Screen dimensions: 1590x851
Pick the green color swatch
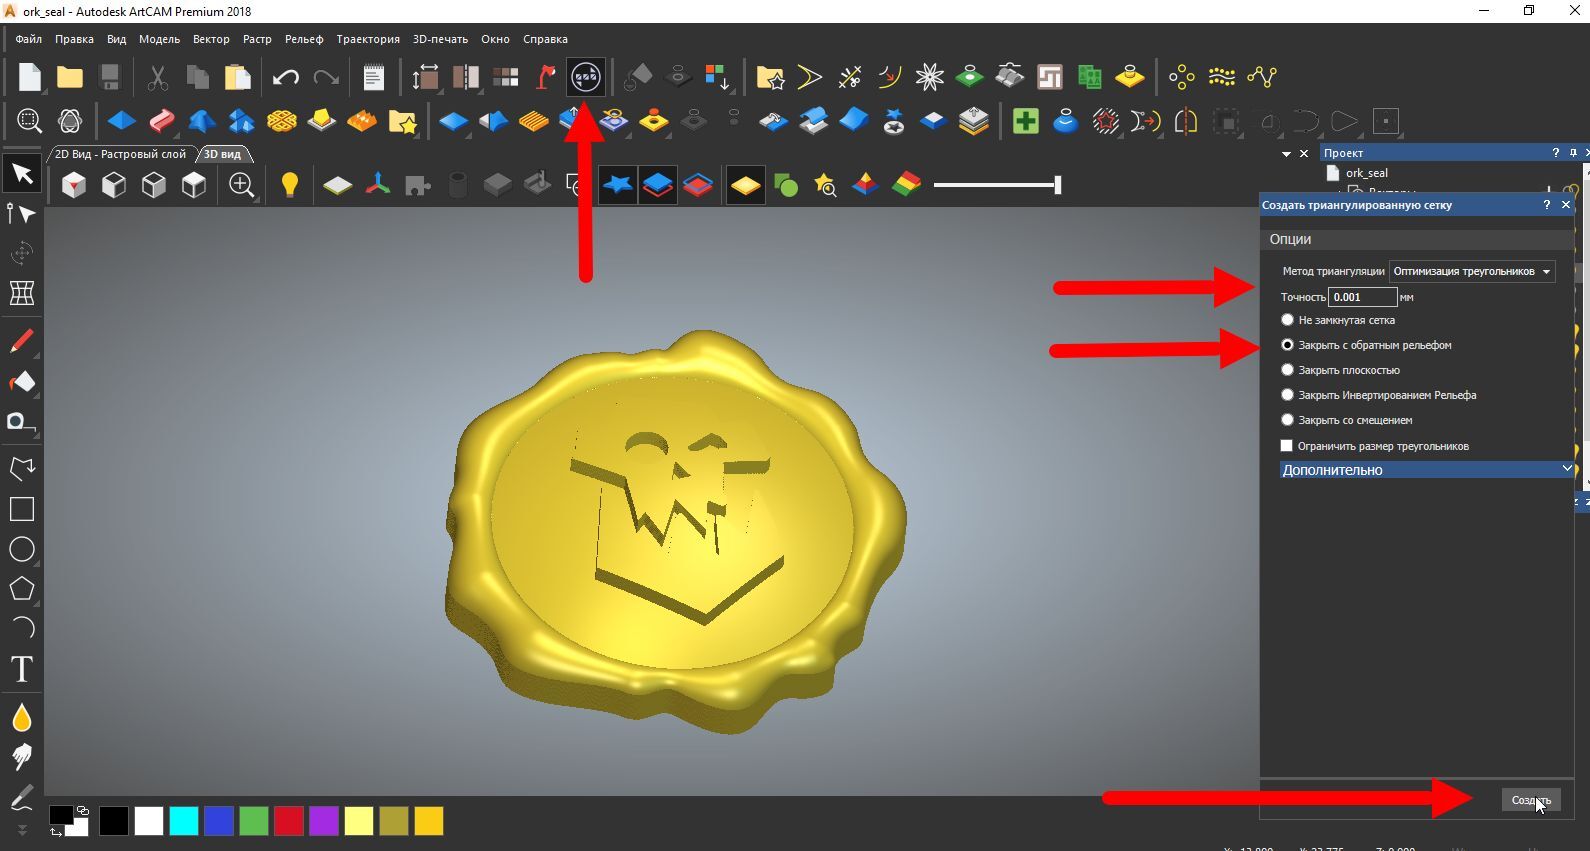pos(254,821)
